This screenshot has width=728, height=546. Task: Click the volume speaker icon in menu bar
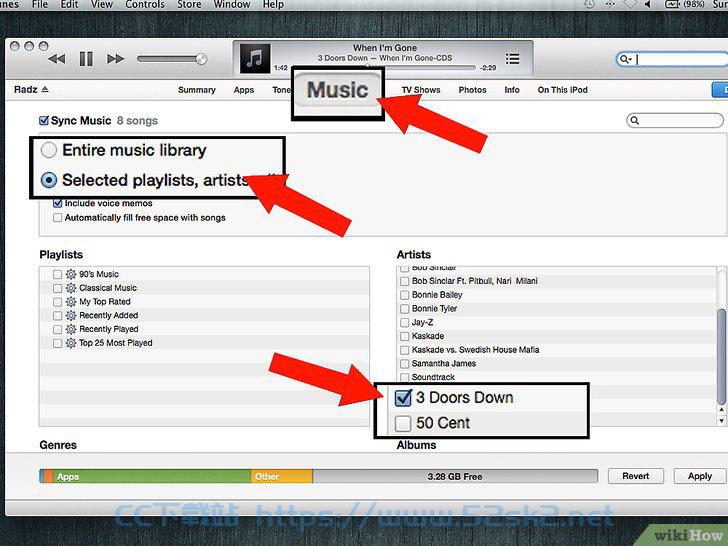tap(647, 4)
